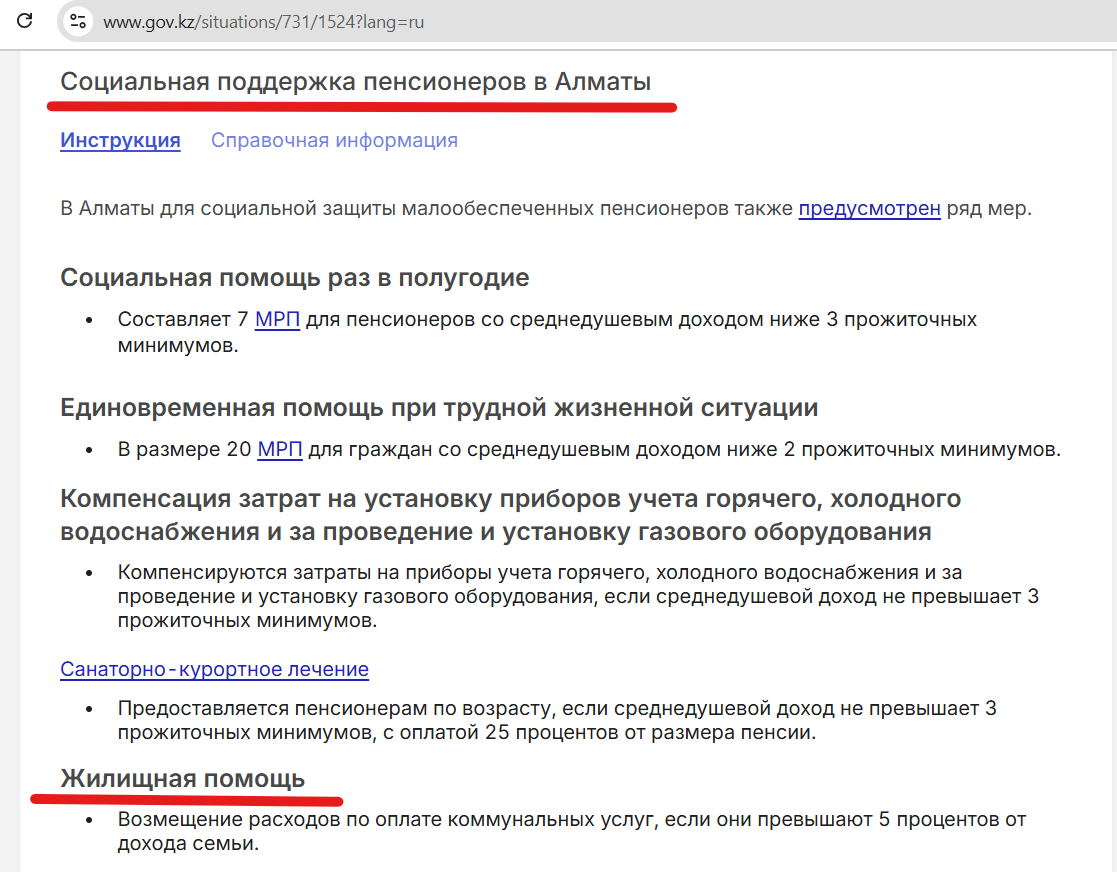Open the МРП link after 'В размере 20'
The image size is (1117, 872).
(279, 449)
